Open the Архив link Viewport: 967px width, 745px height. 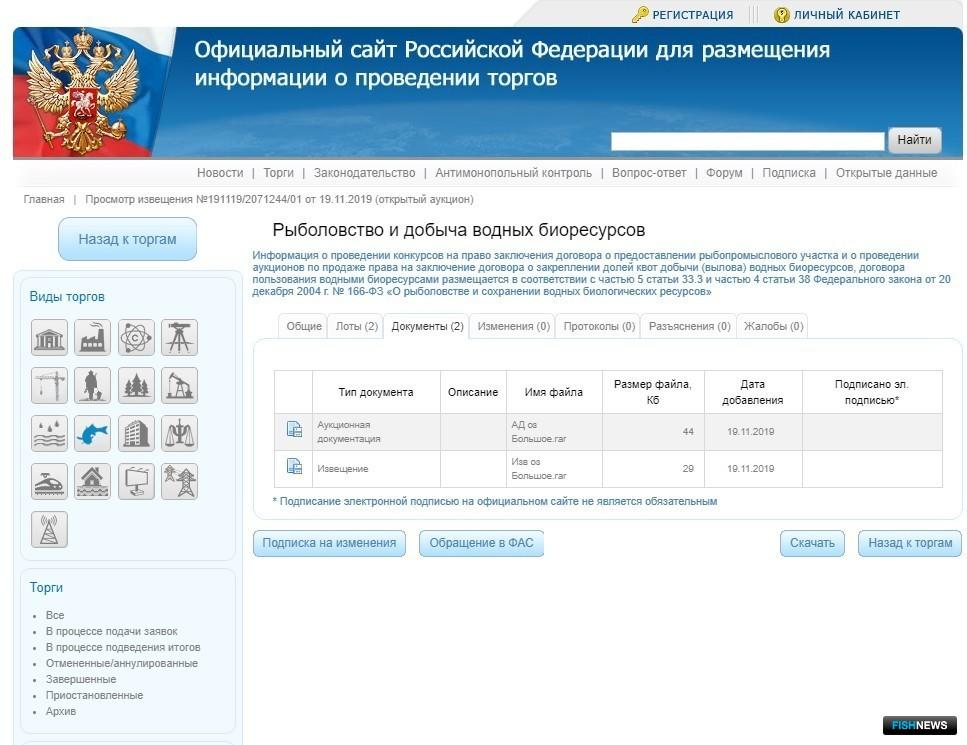click(61, 711)
